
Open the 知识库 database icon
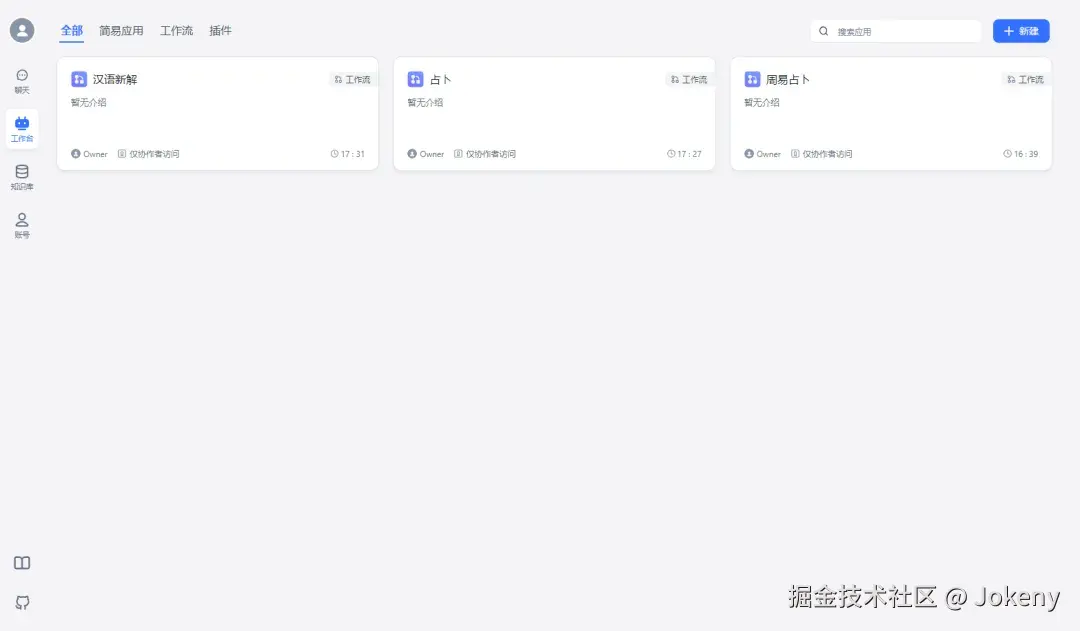(x=21, y=173)
